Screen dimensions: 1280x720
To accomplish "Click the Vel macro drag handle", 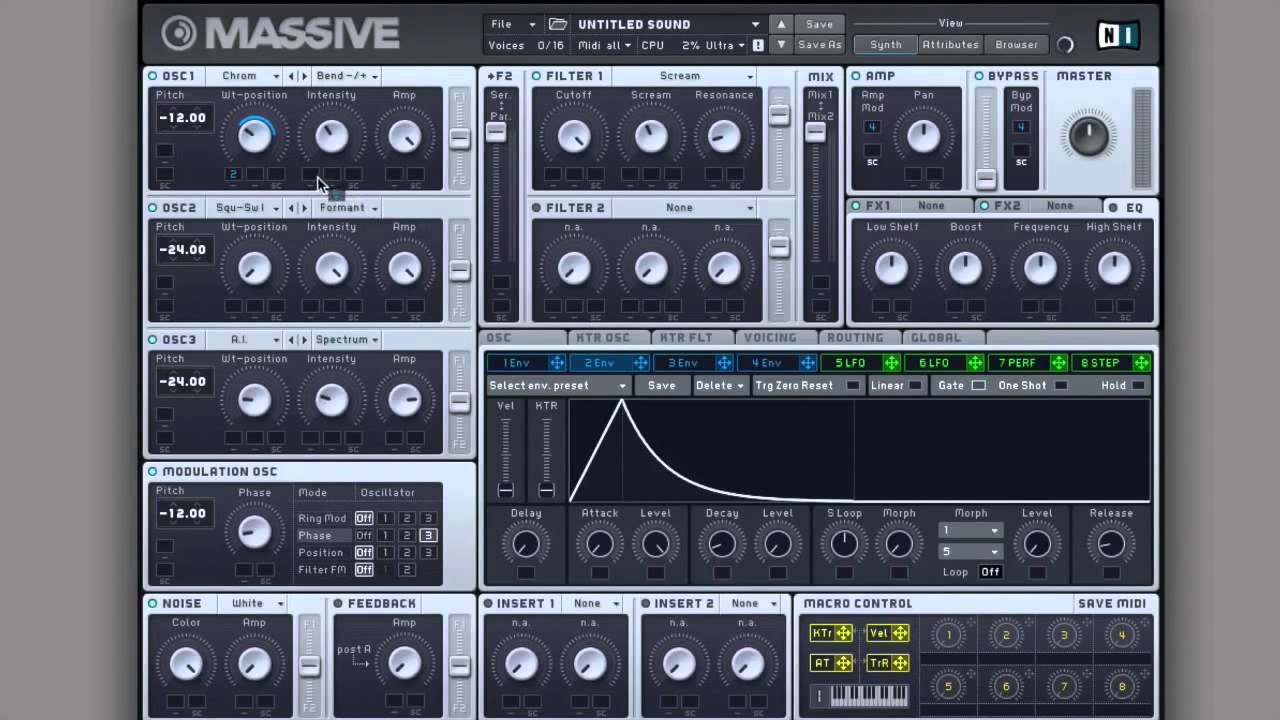I will click(900, 633).
